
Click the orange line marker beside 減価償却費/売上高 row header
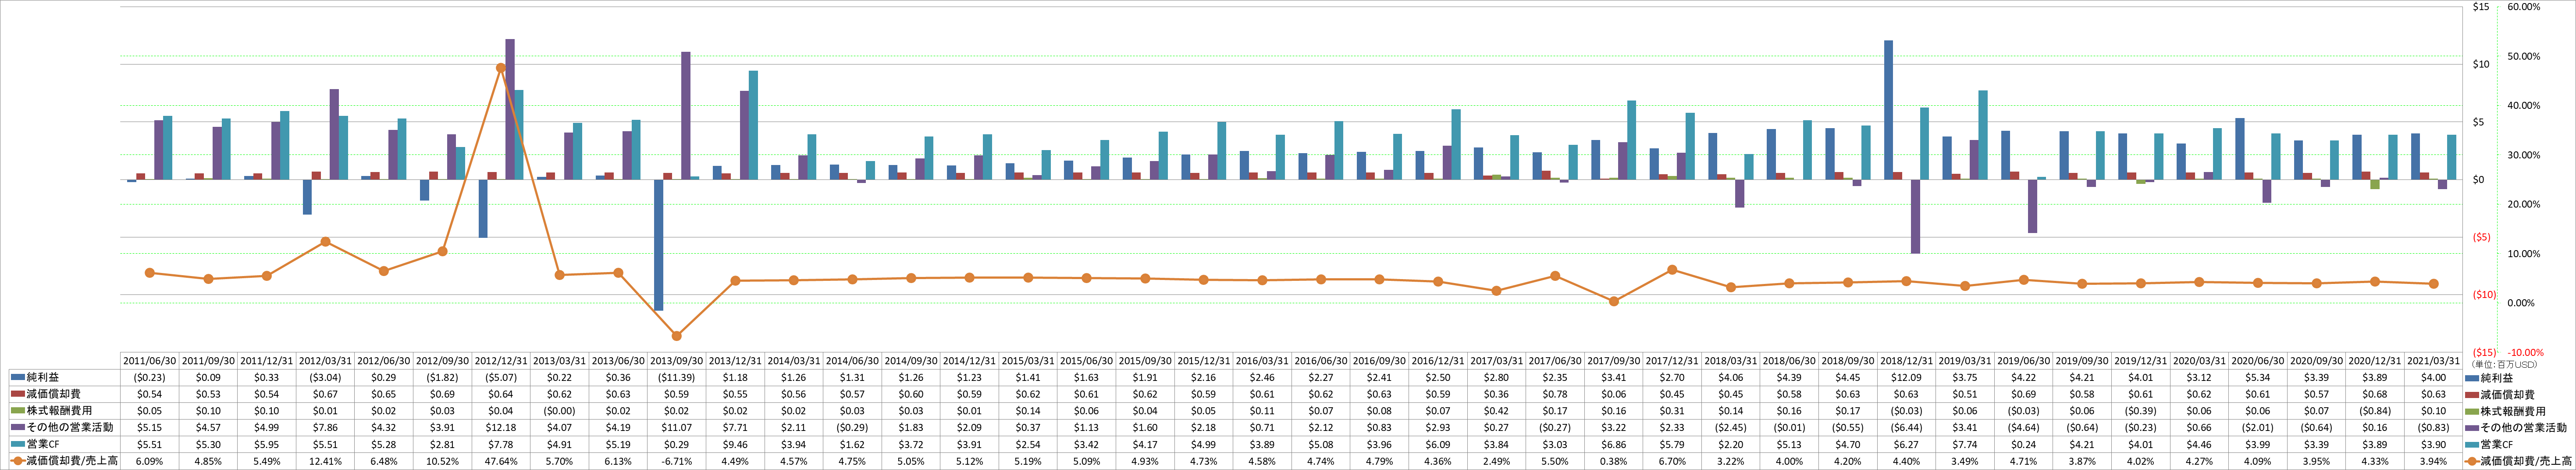click(17, 461)
